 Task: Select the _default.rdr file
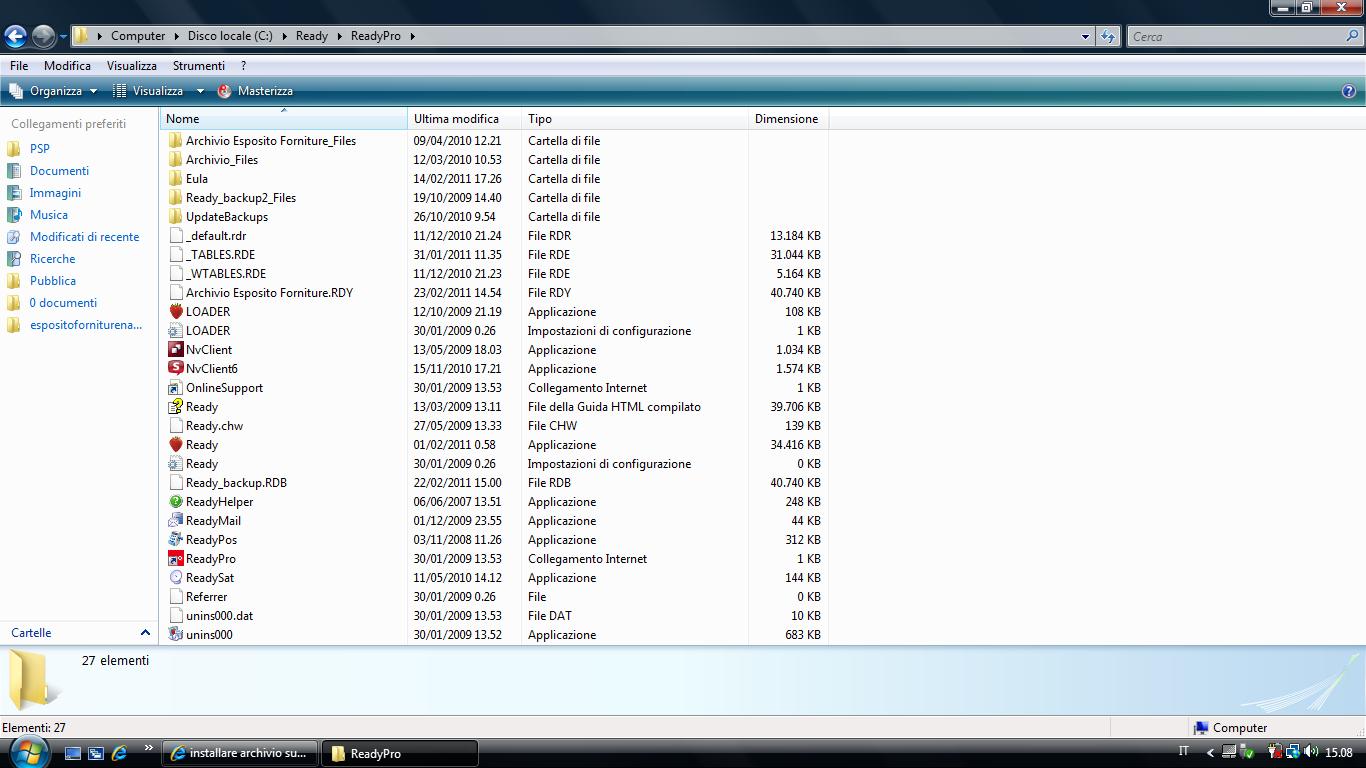pos(216,236)
